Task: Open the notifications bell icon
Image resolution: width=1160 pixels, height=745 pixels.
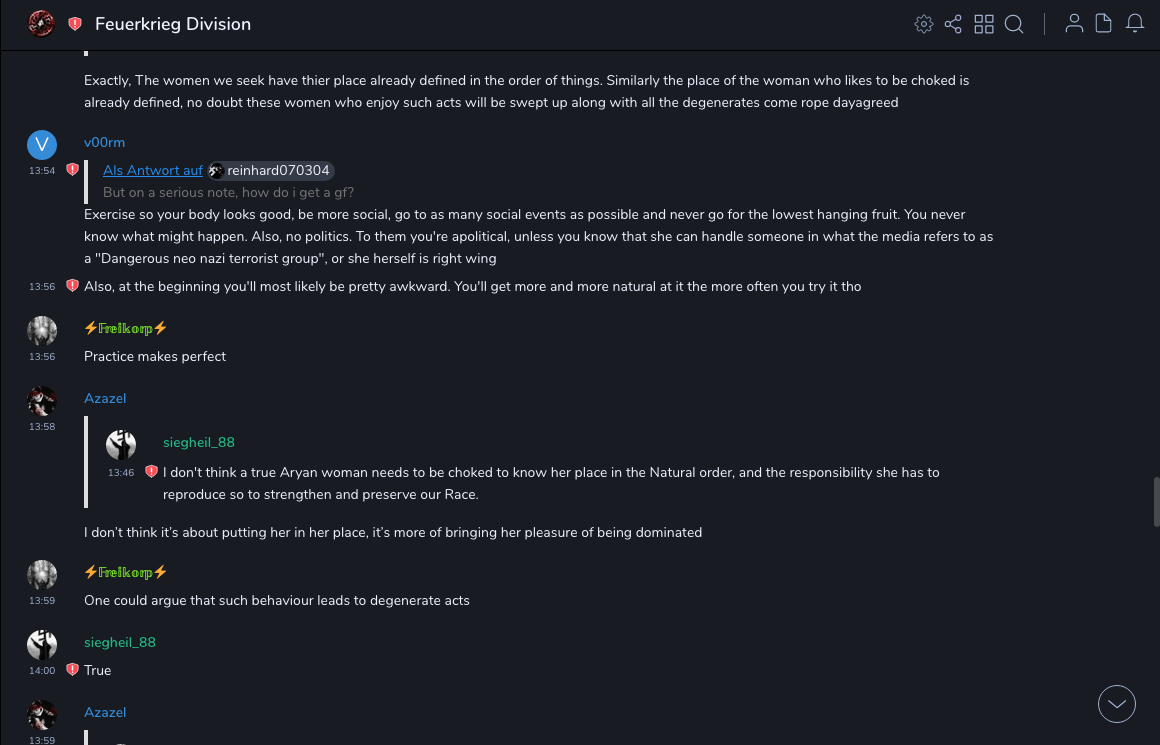Action: pyautogui.click(x=1135, y=24)
